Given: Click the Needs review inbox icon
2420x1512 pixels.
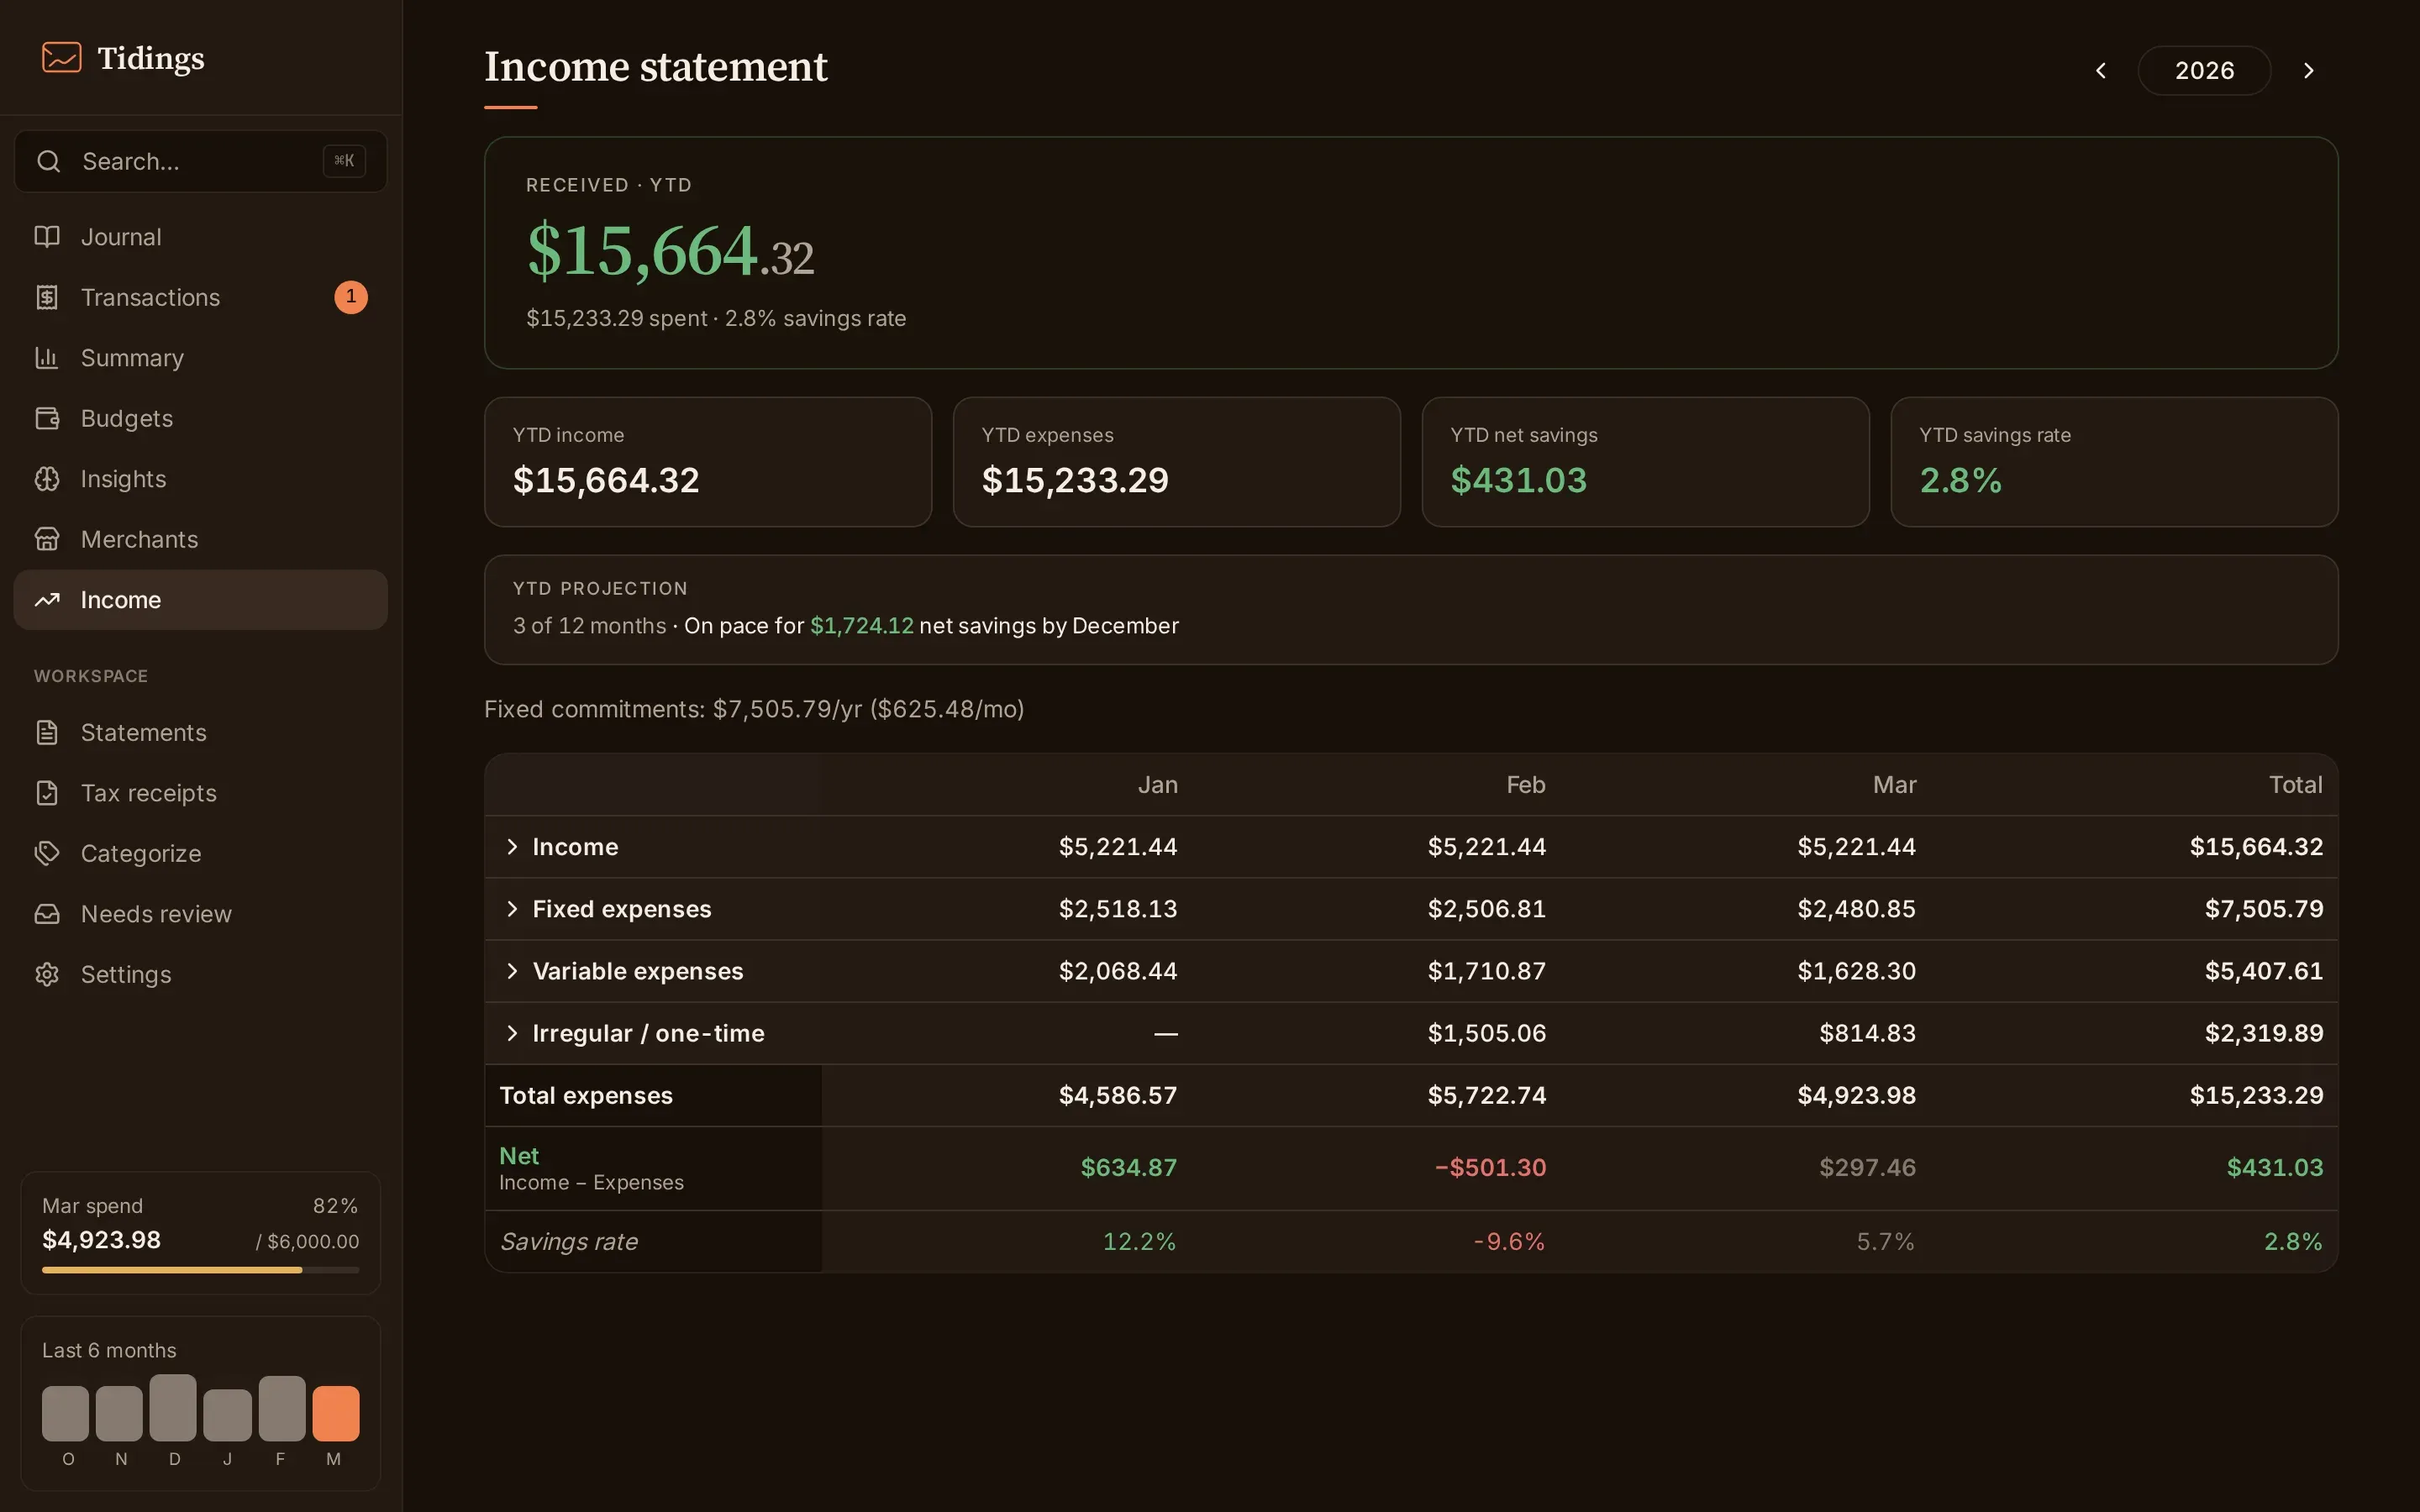Looking at the screenshot, I should (x=47, y=914).
